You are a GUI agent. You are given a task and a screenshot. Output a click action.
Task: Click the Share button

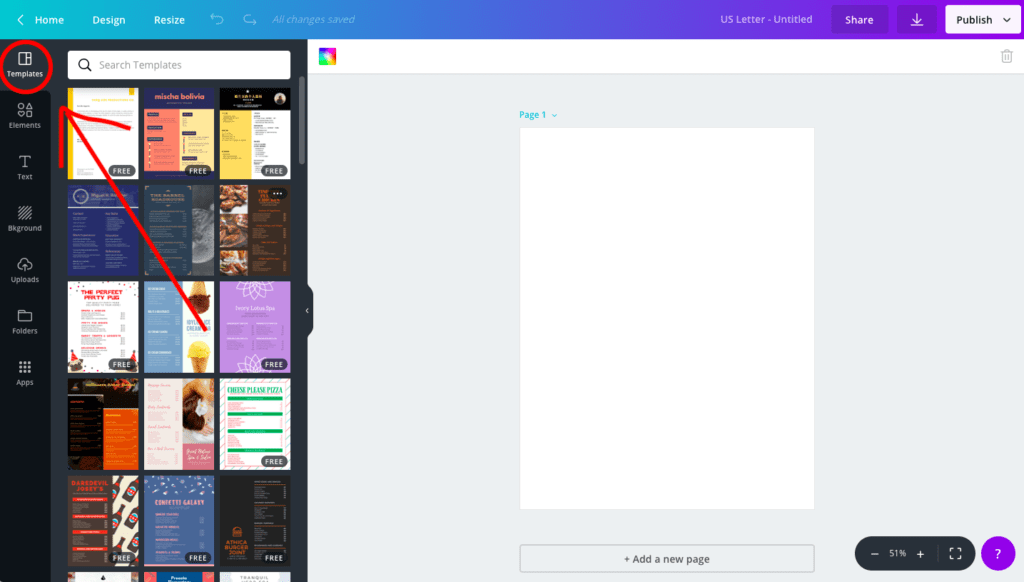(859, 20)
